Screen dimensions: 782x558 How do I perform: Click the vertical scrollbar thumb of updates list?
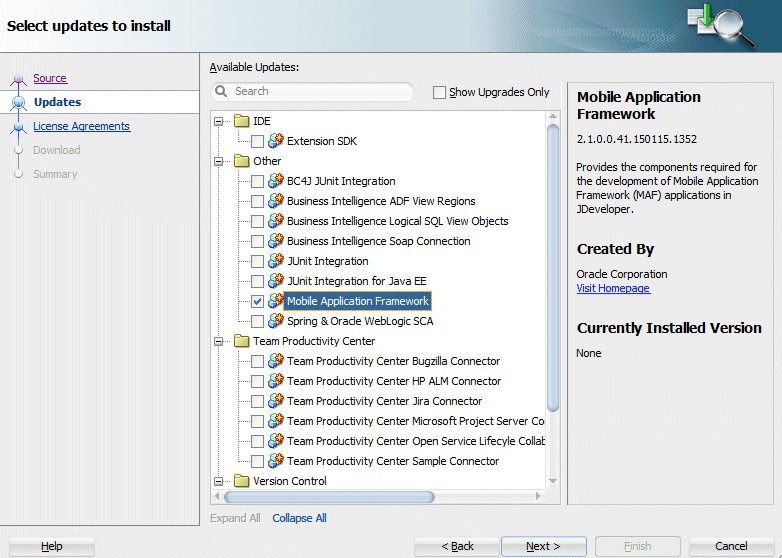pos(553,267)
